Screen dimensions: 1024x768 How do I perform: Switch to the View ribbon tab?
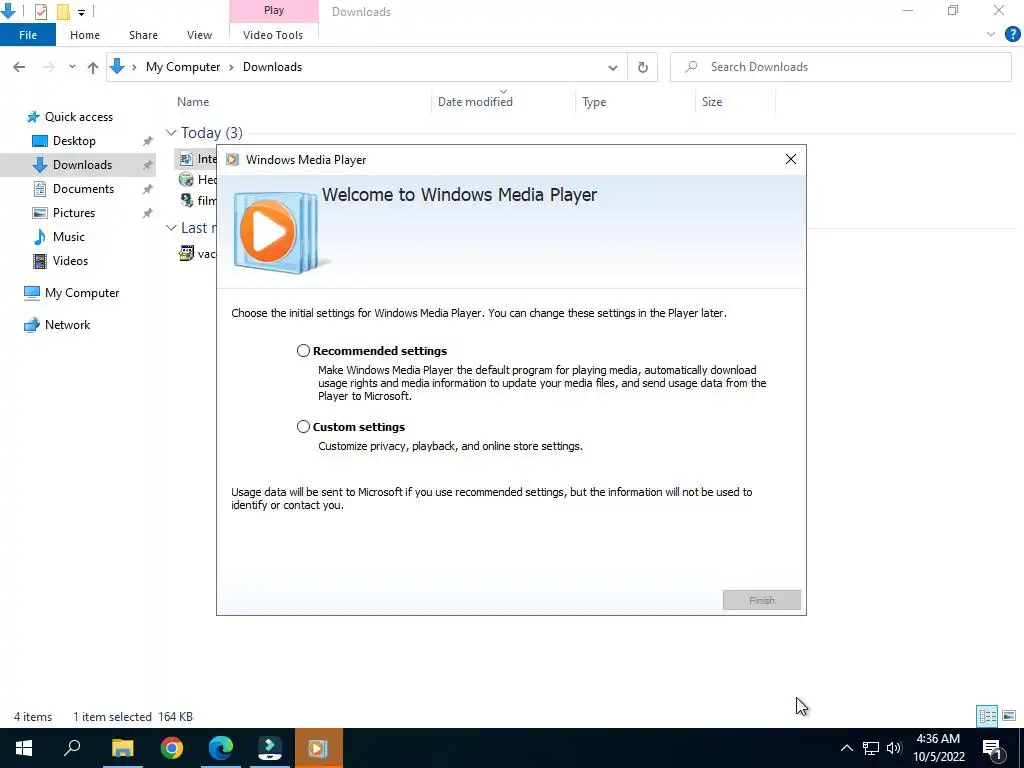pos(199,35)
